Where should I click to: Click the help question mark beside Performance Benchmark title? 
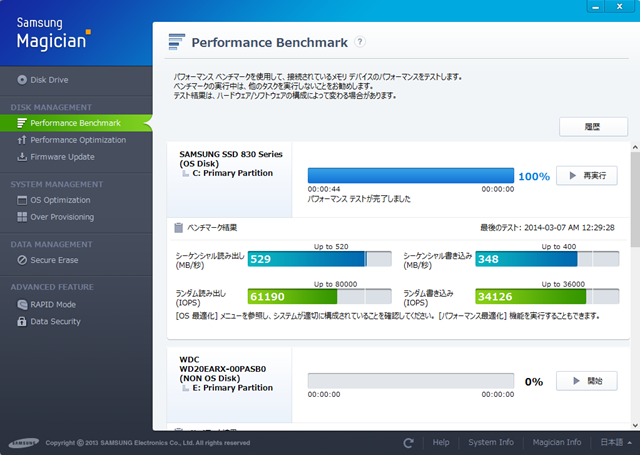360,42
